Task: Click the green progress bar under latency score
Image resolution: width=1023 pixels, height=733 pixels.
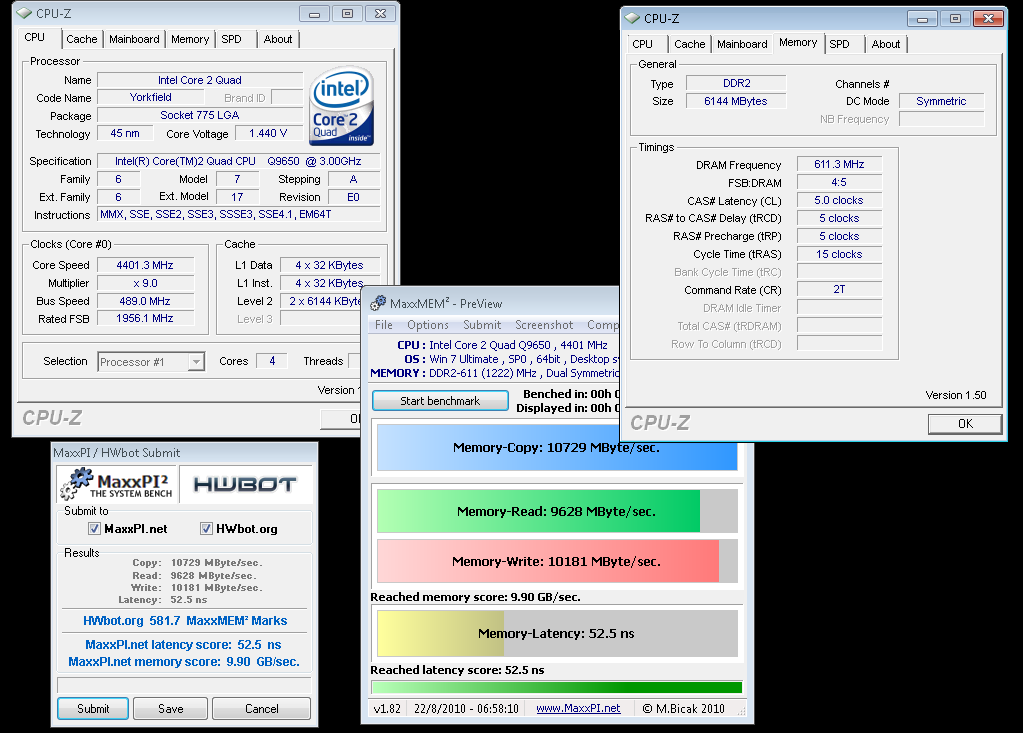Action: click(557, 687)
